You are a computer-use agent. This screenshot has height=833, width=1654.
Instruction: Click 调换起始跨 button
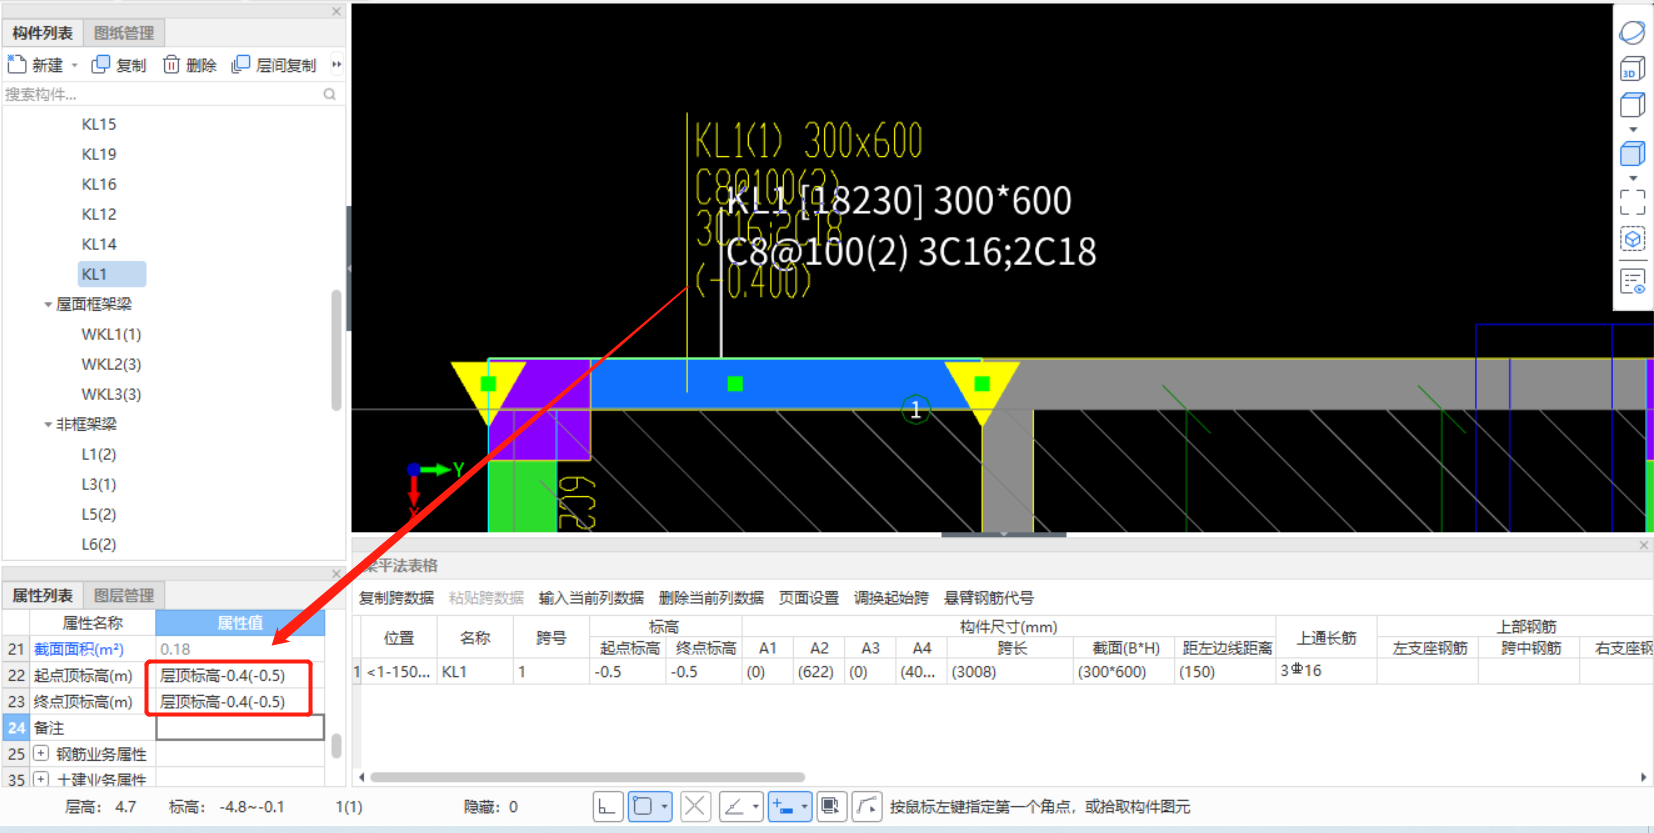pyautogui.click(x=891, y=598)
